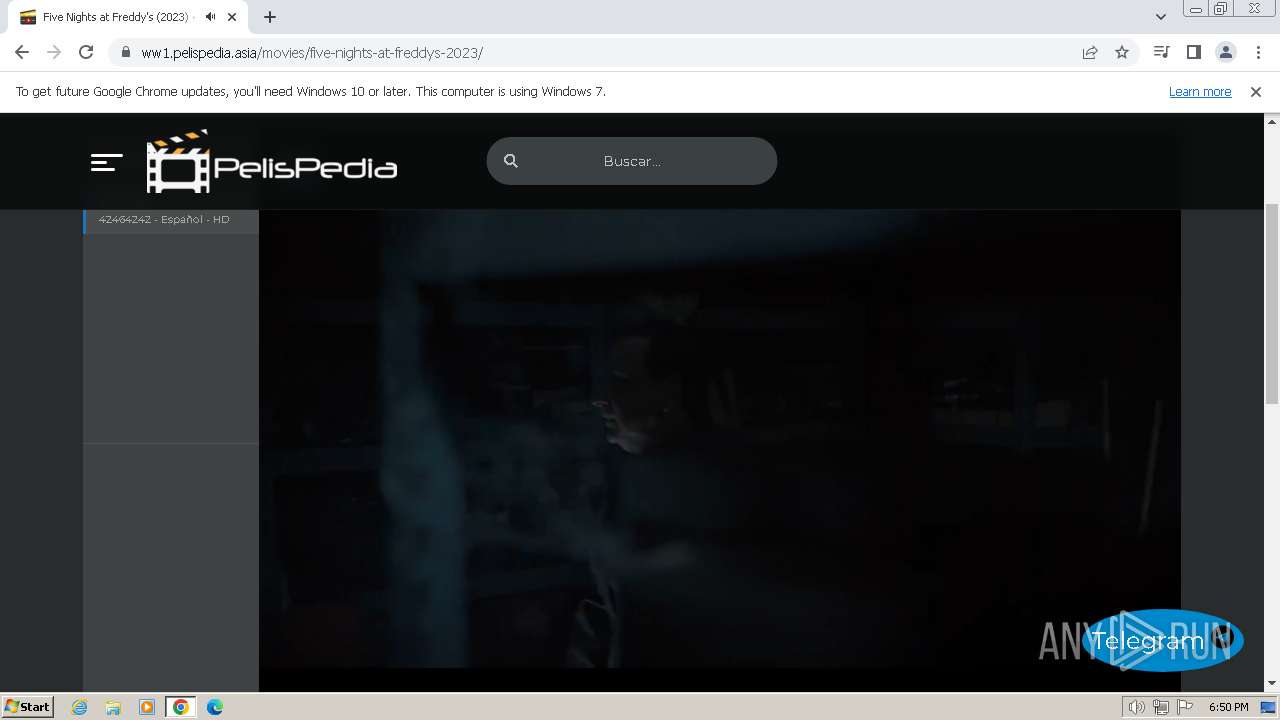Open Windows Media Player from taskbar
This screenshot has width=1280, height=720.
[x=147, y=707]
